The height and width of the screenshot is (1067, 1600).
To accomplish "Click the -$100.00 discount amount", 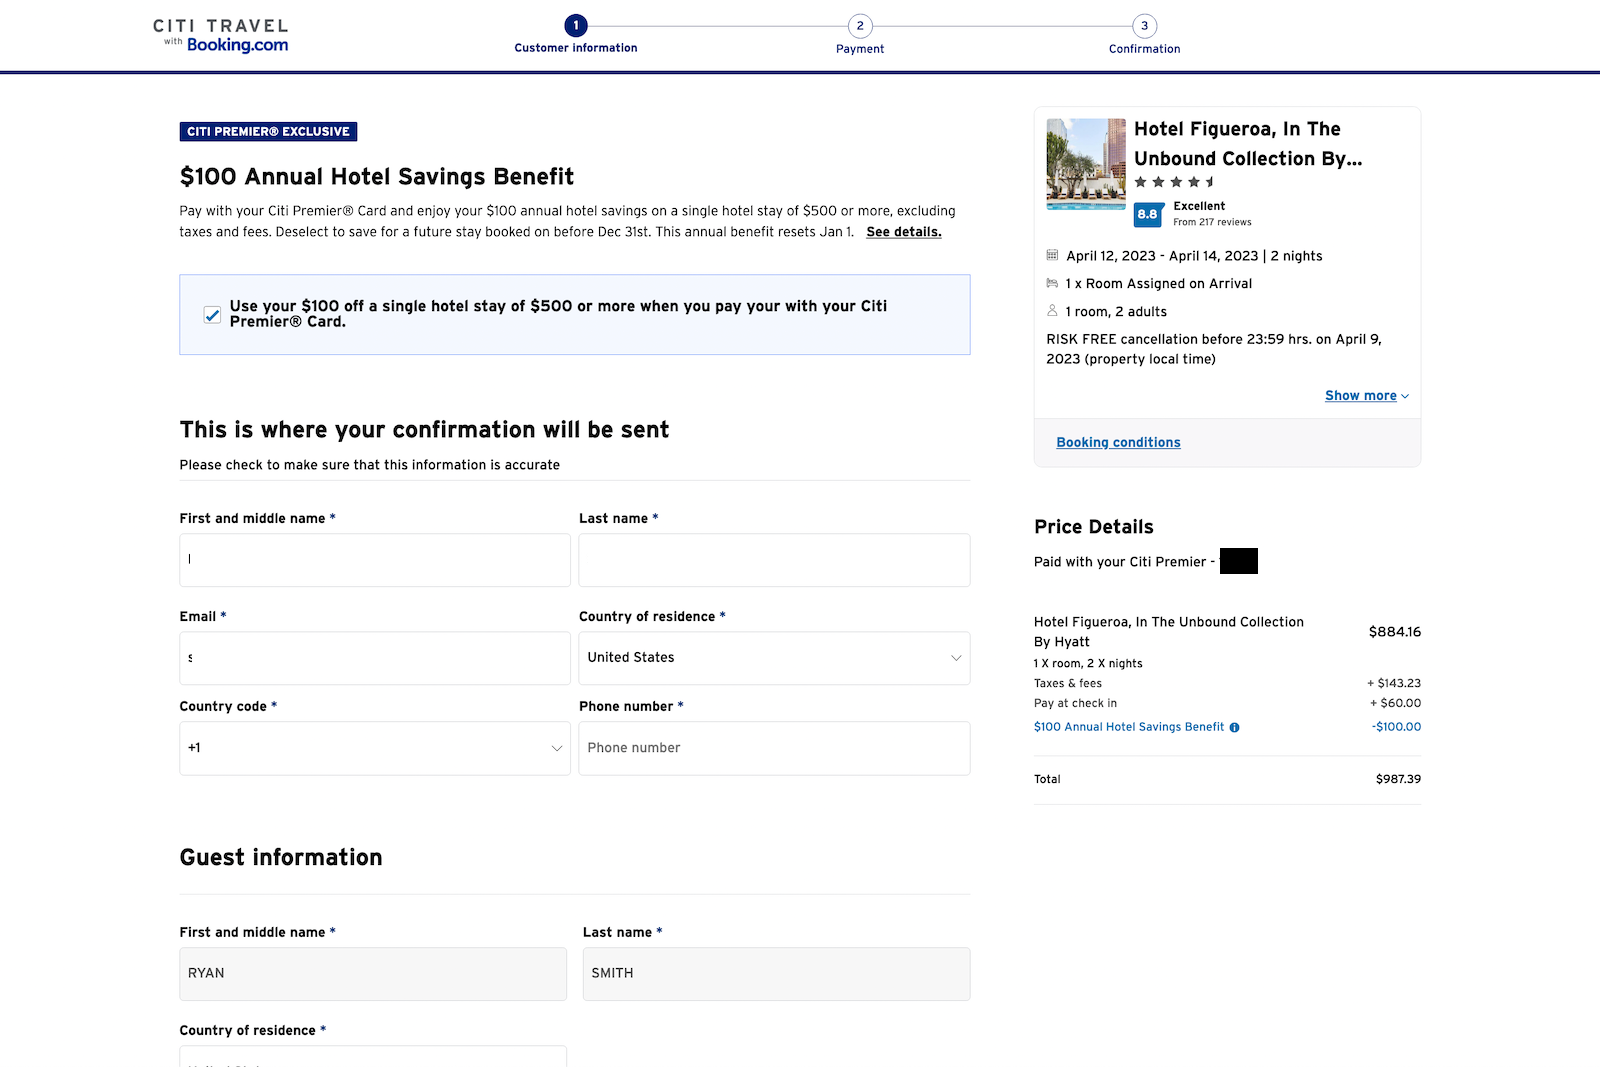I will tap(1396, 727).
